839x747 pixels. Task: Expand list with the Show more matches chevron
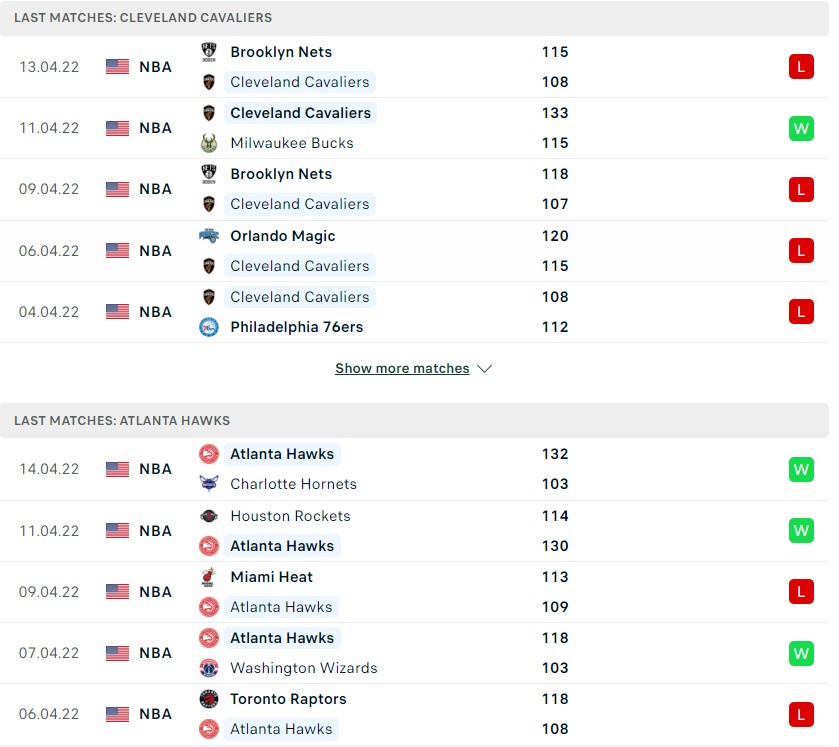(x=485, y=369)
